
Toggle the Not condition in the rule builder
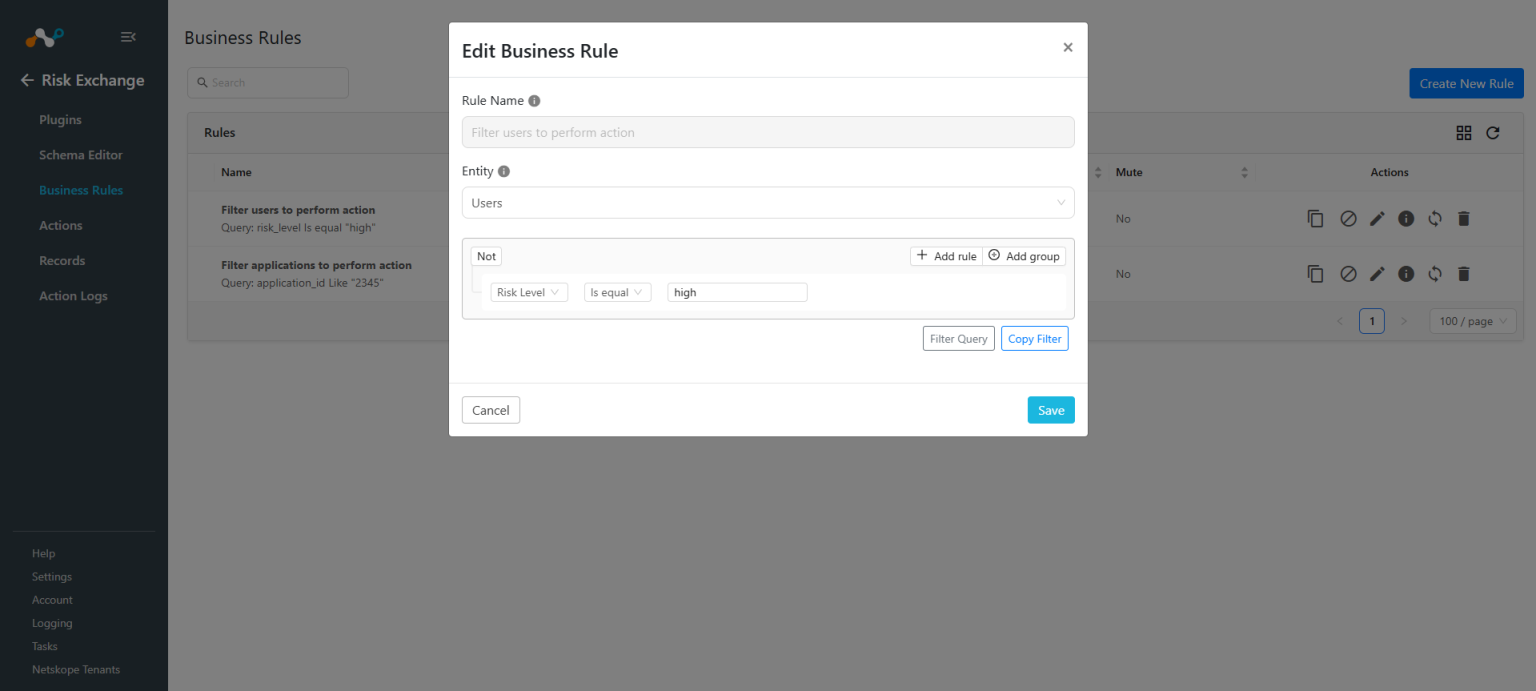(x=486, y=256)
